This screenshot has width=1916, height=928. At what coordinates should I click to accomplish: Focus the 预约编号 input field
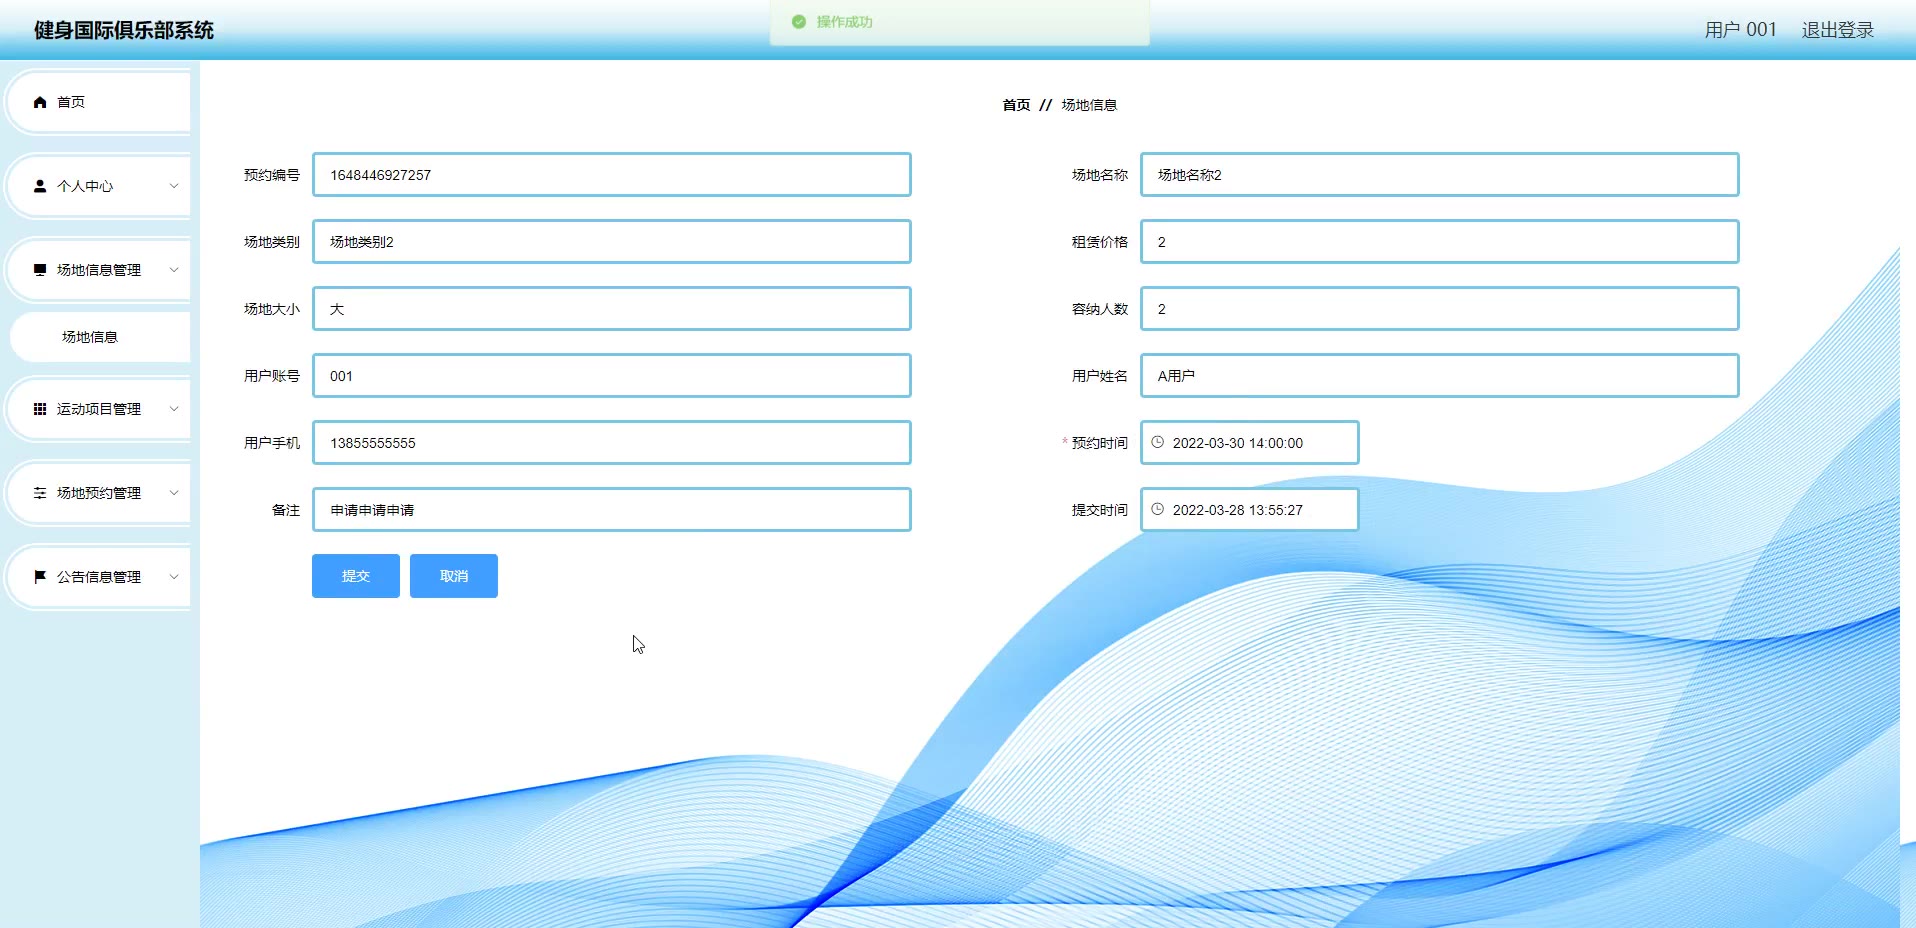[x=612, y=175]
